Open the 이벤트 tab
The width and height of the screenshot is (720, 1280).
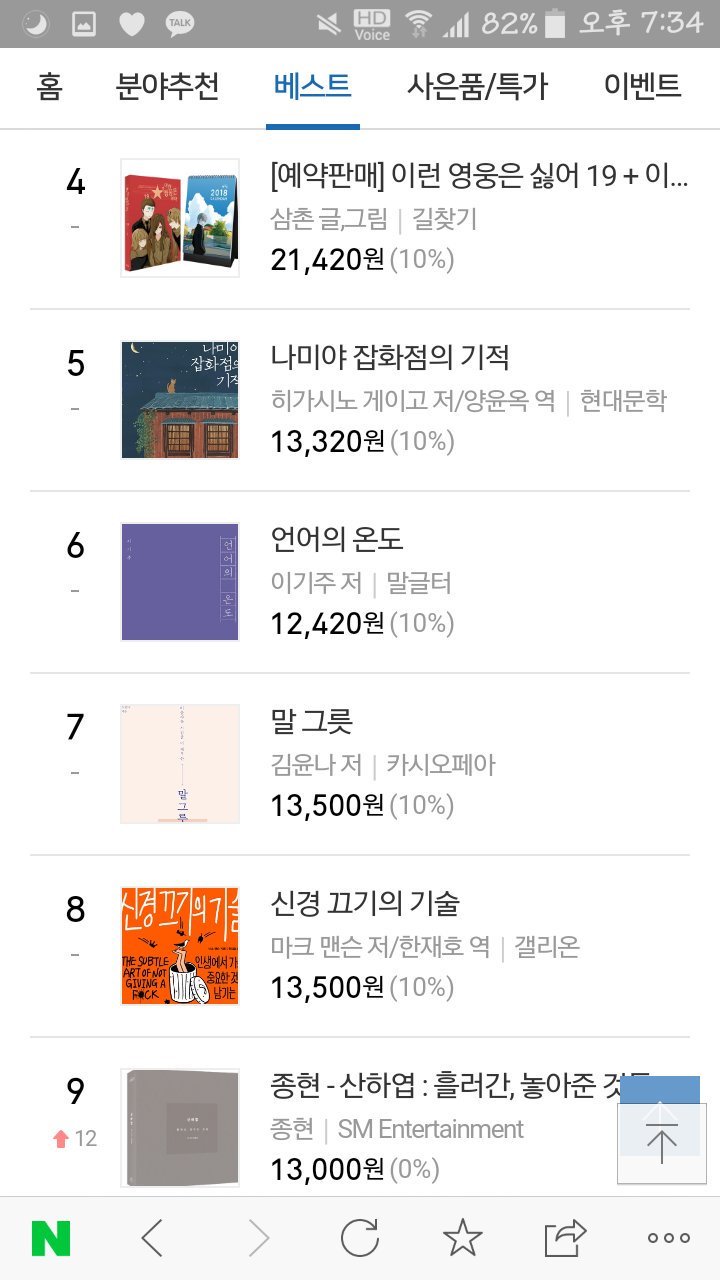pos(642,86)
